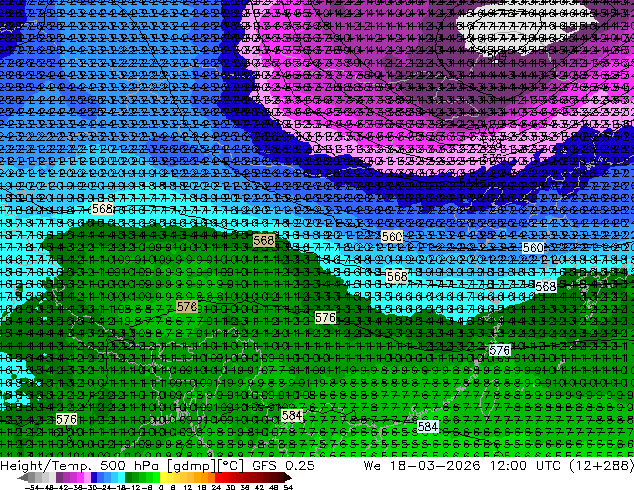The width and height of the screenshot is (634, 490).
Task: Click the '-54' legend scale value
Action: point(32,487)
